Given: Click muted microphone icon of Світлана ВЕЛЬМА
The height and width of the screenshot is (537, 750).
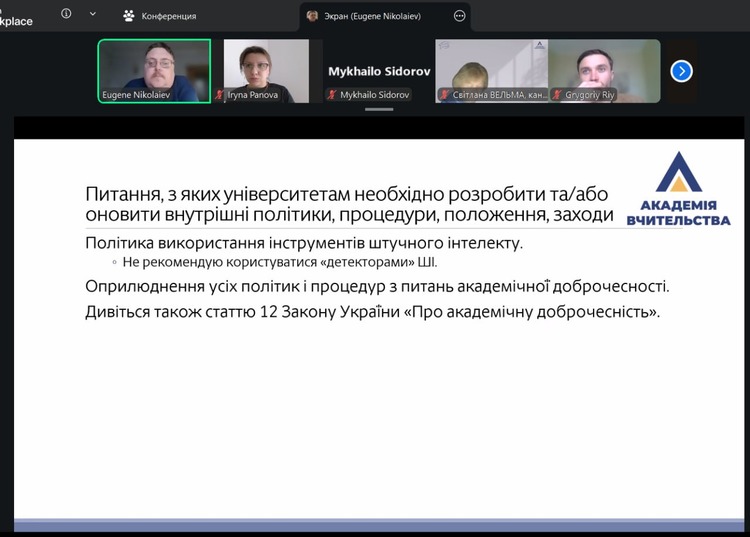Looking at the screenshot, I should [x=444, y=95].
